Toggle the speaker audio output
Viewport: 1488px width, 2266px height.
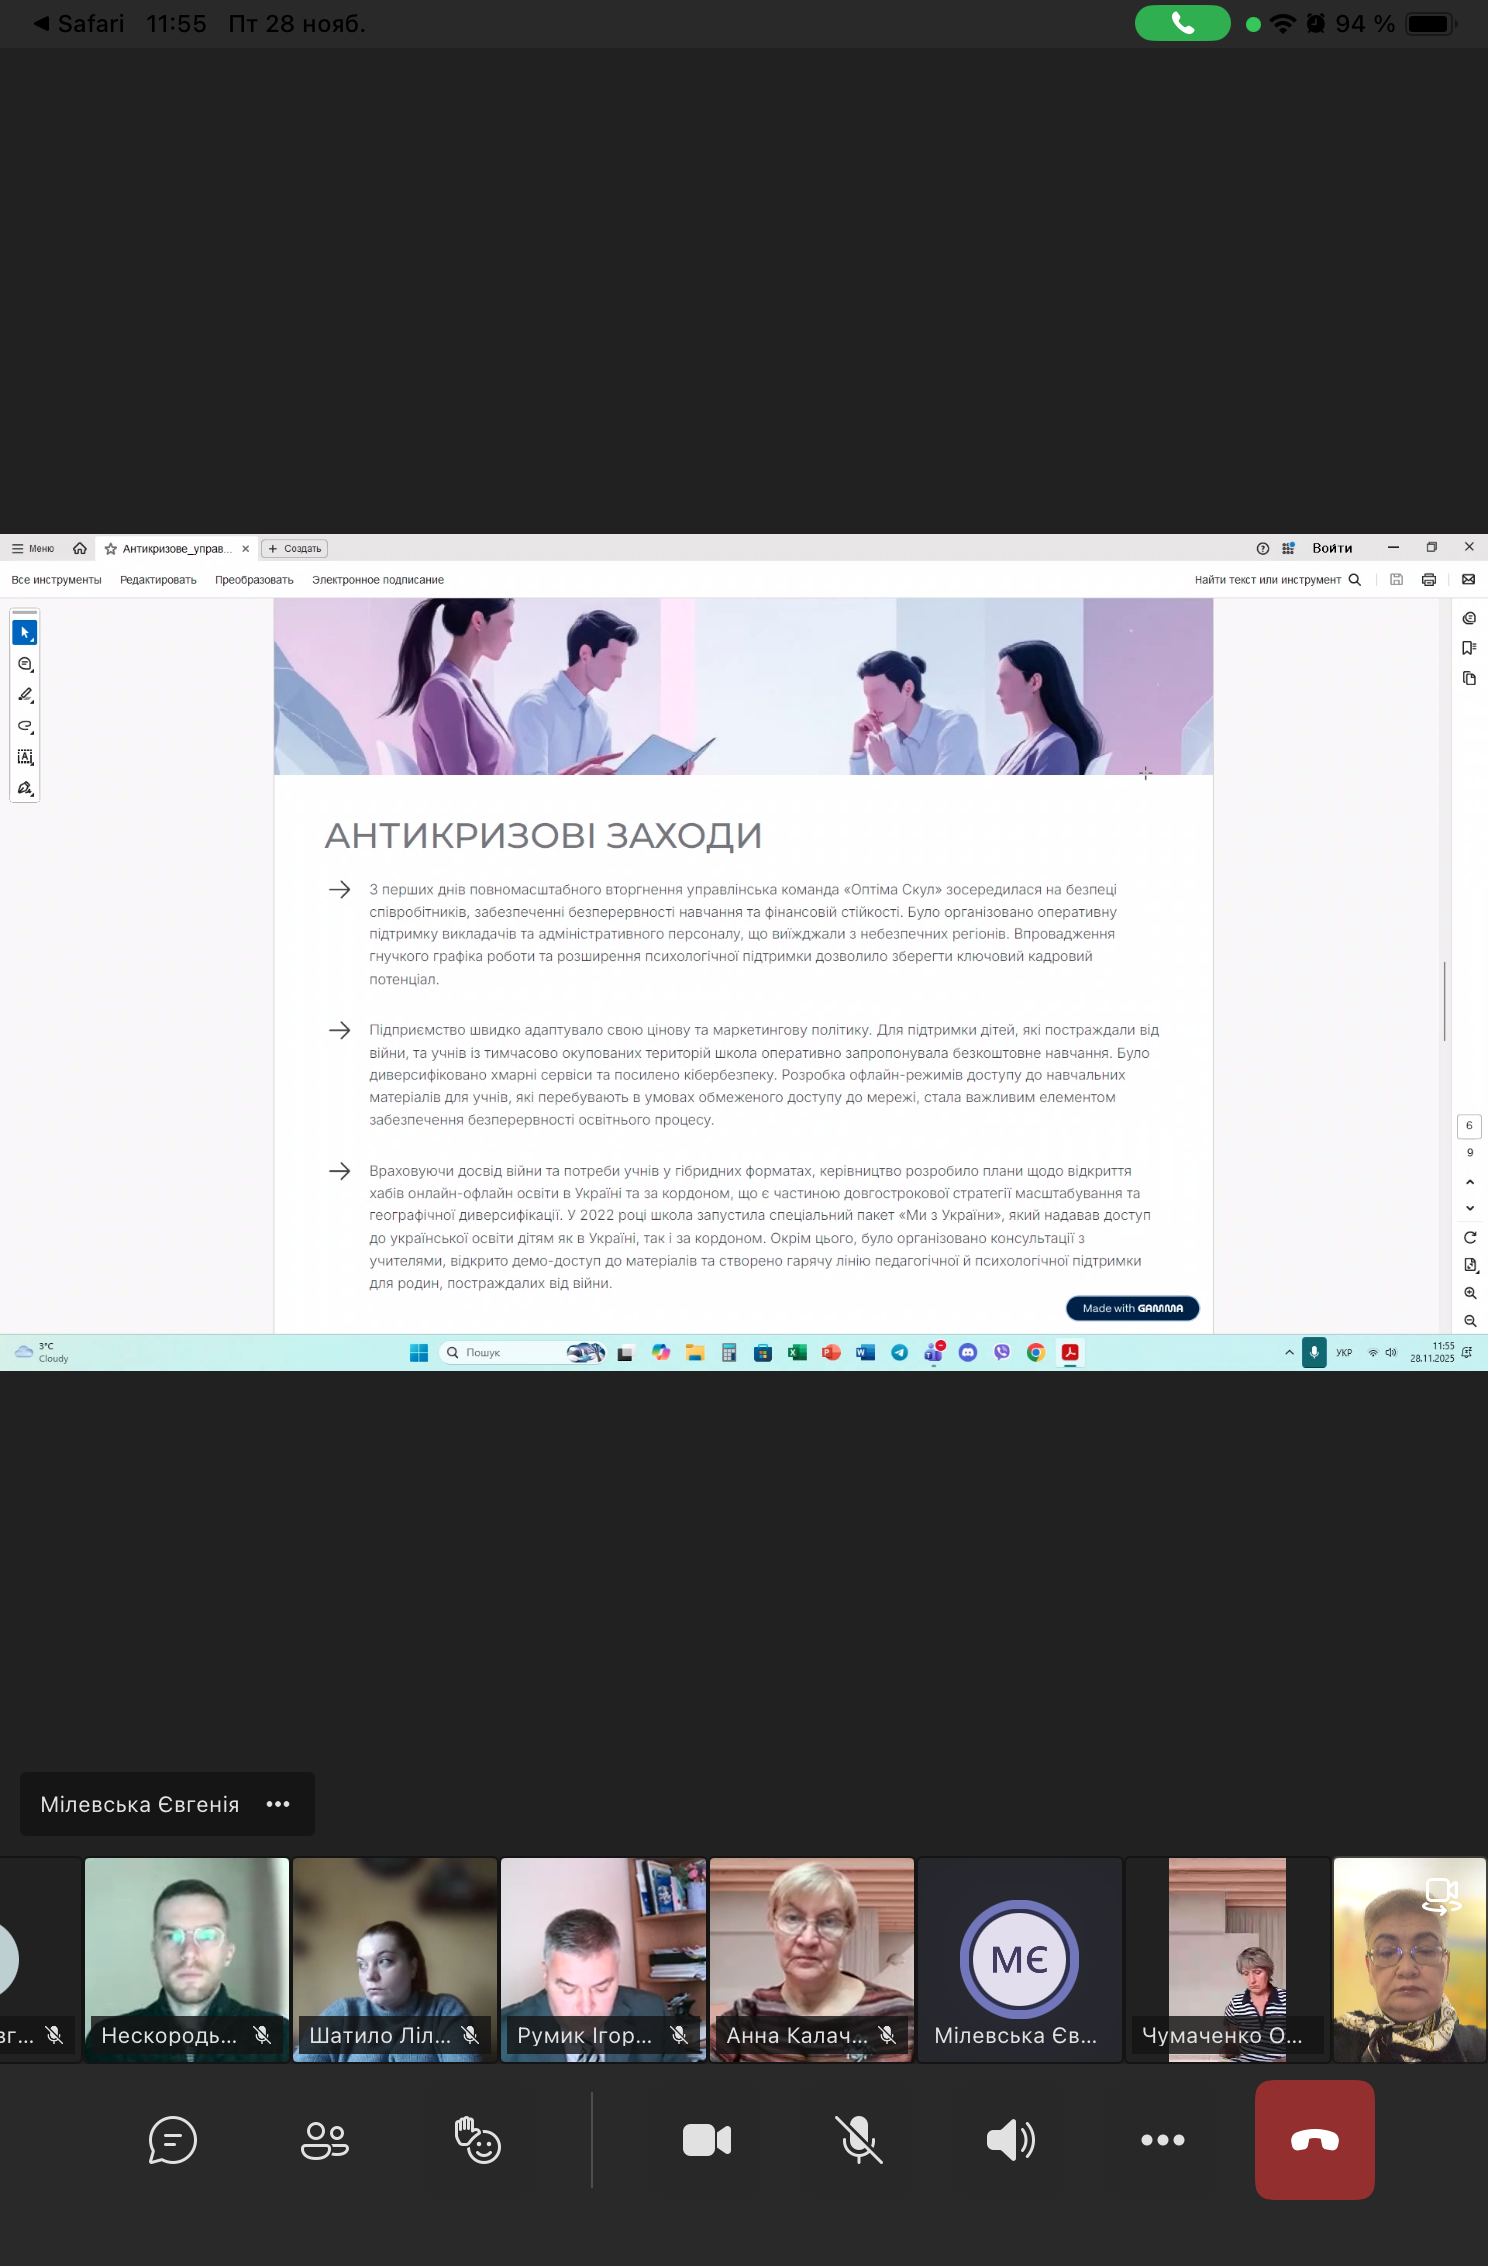coord(1010,2140)
